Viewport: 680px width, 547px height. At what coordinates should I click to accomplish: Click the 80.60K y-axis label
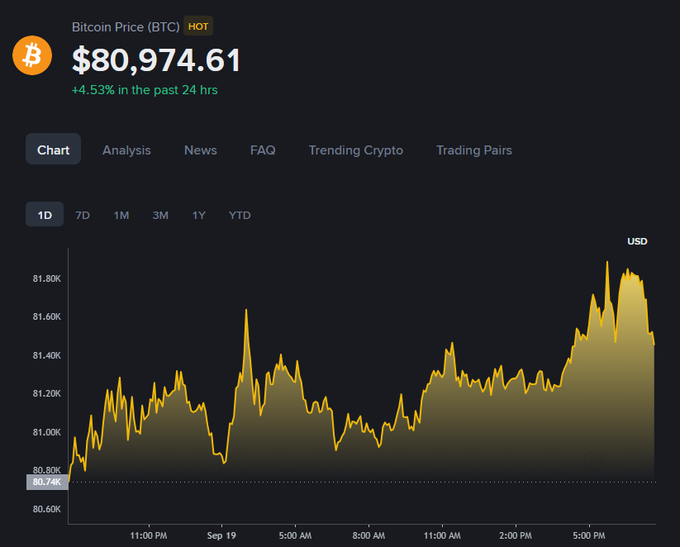click(47, 509)
